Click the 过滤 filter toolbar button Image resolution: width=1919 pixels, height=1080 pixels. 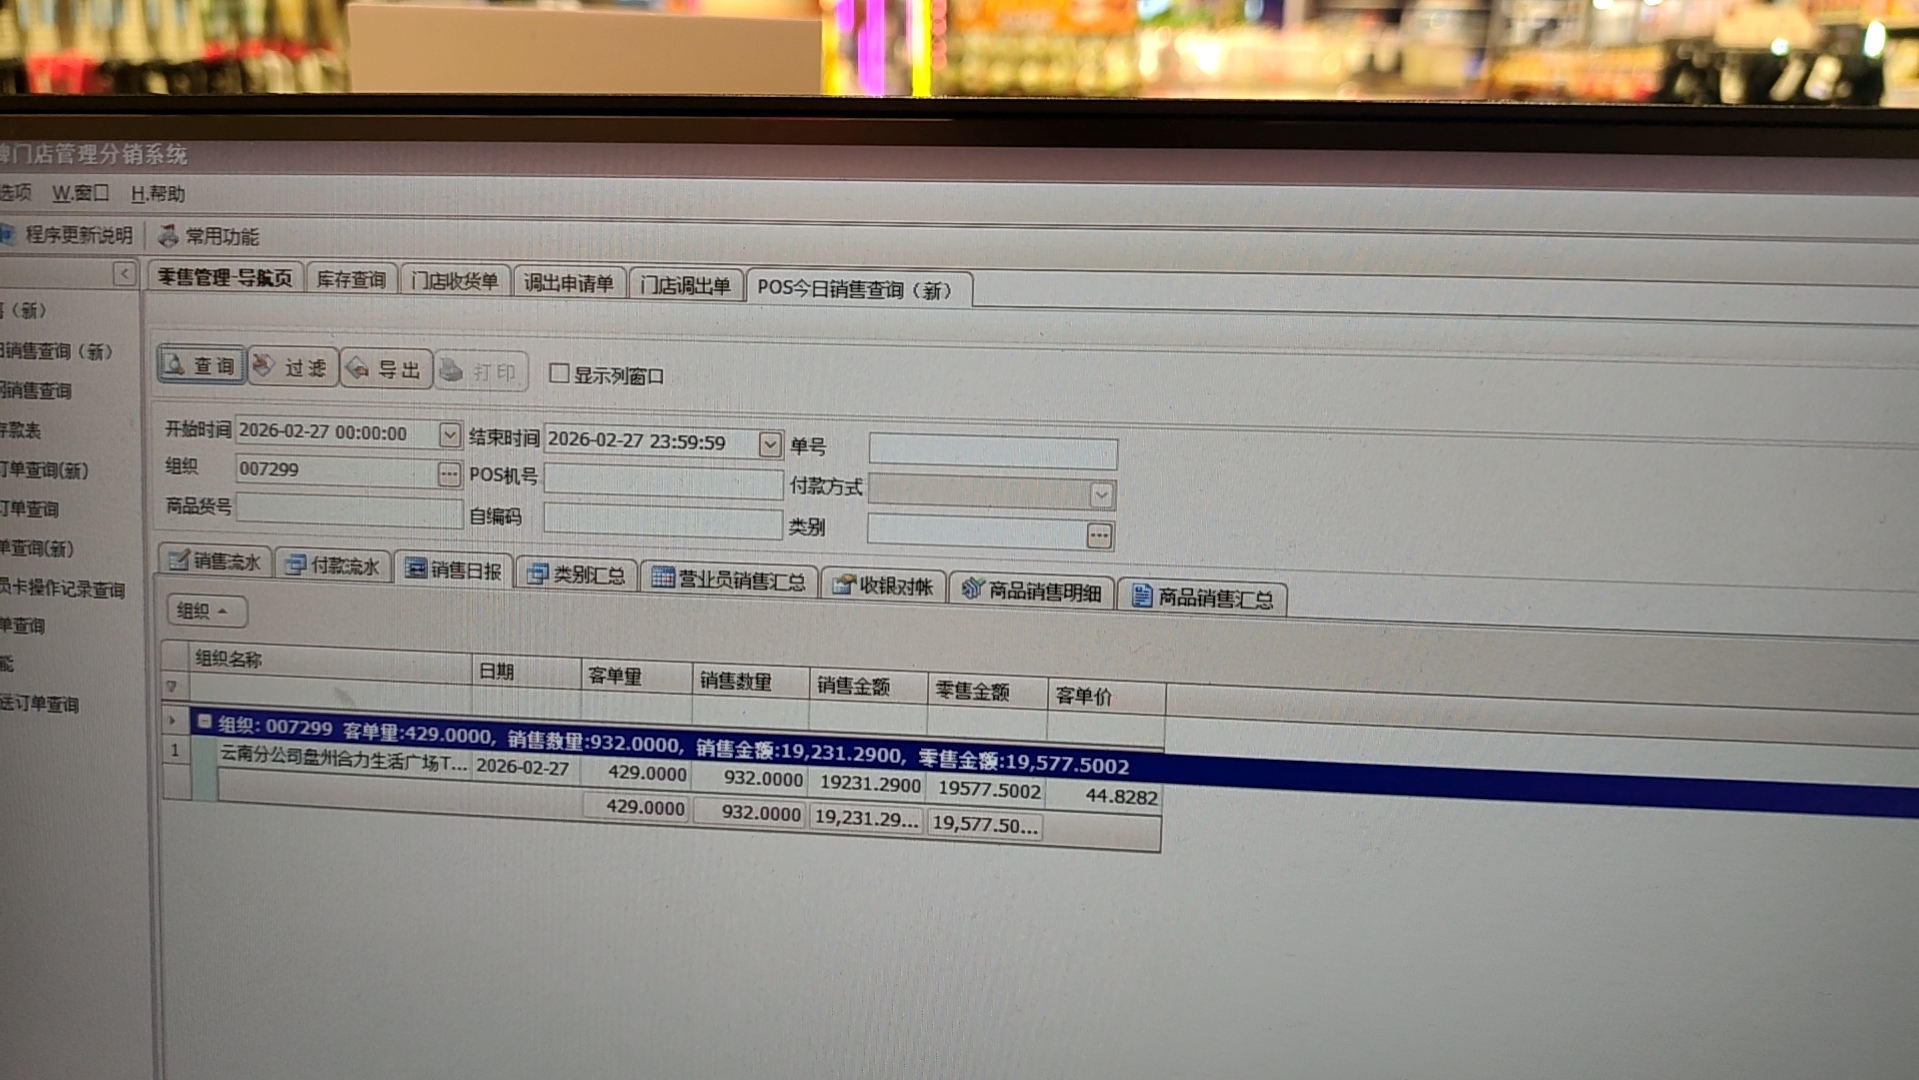pos(292,368)
